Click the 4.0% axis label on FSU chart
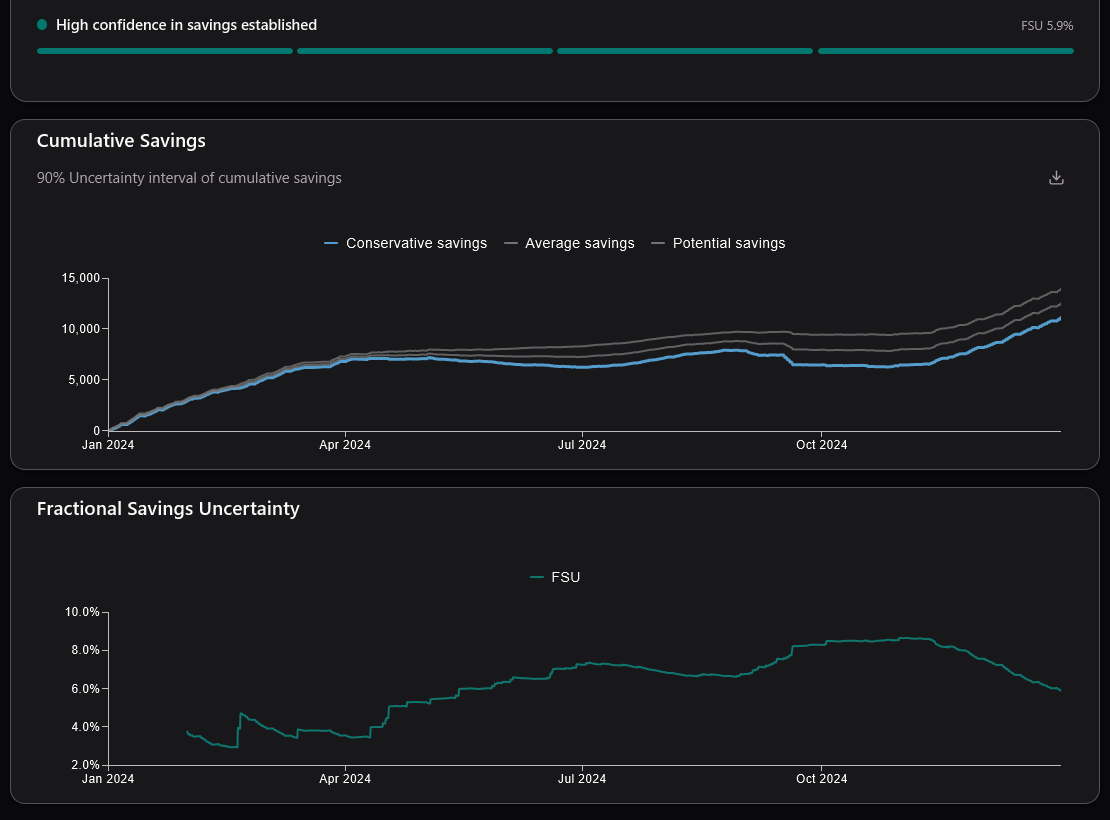Viewport: 1110px width, 820px height. [85, 727]
